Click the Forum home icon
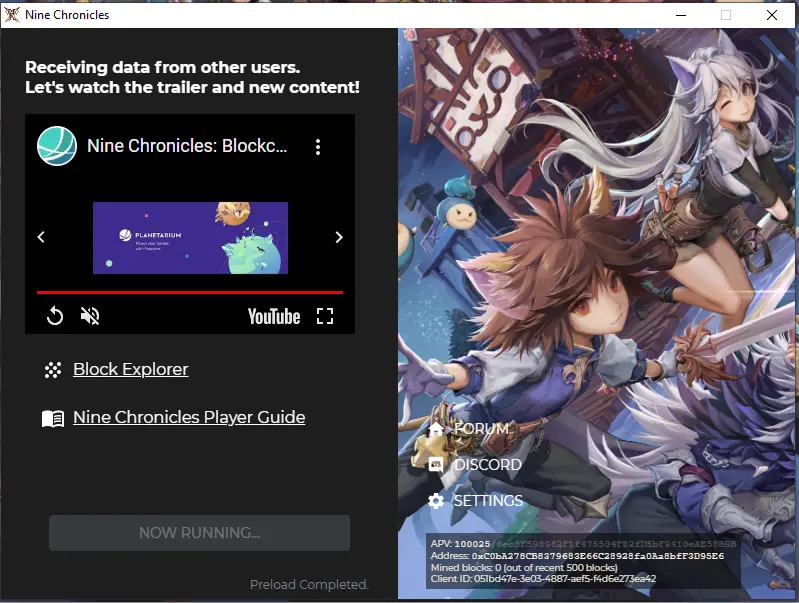 click(x=436, y=429)
